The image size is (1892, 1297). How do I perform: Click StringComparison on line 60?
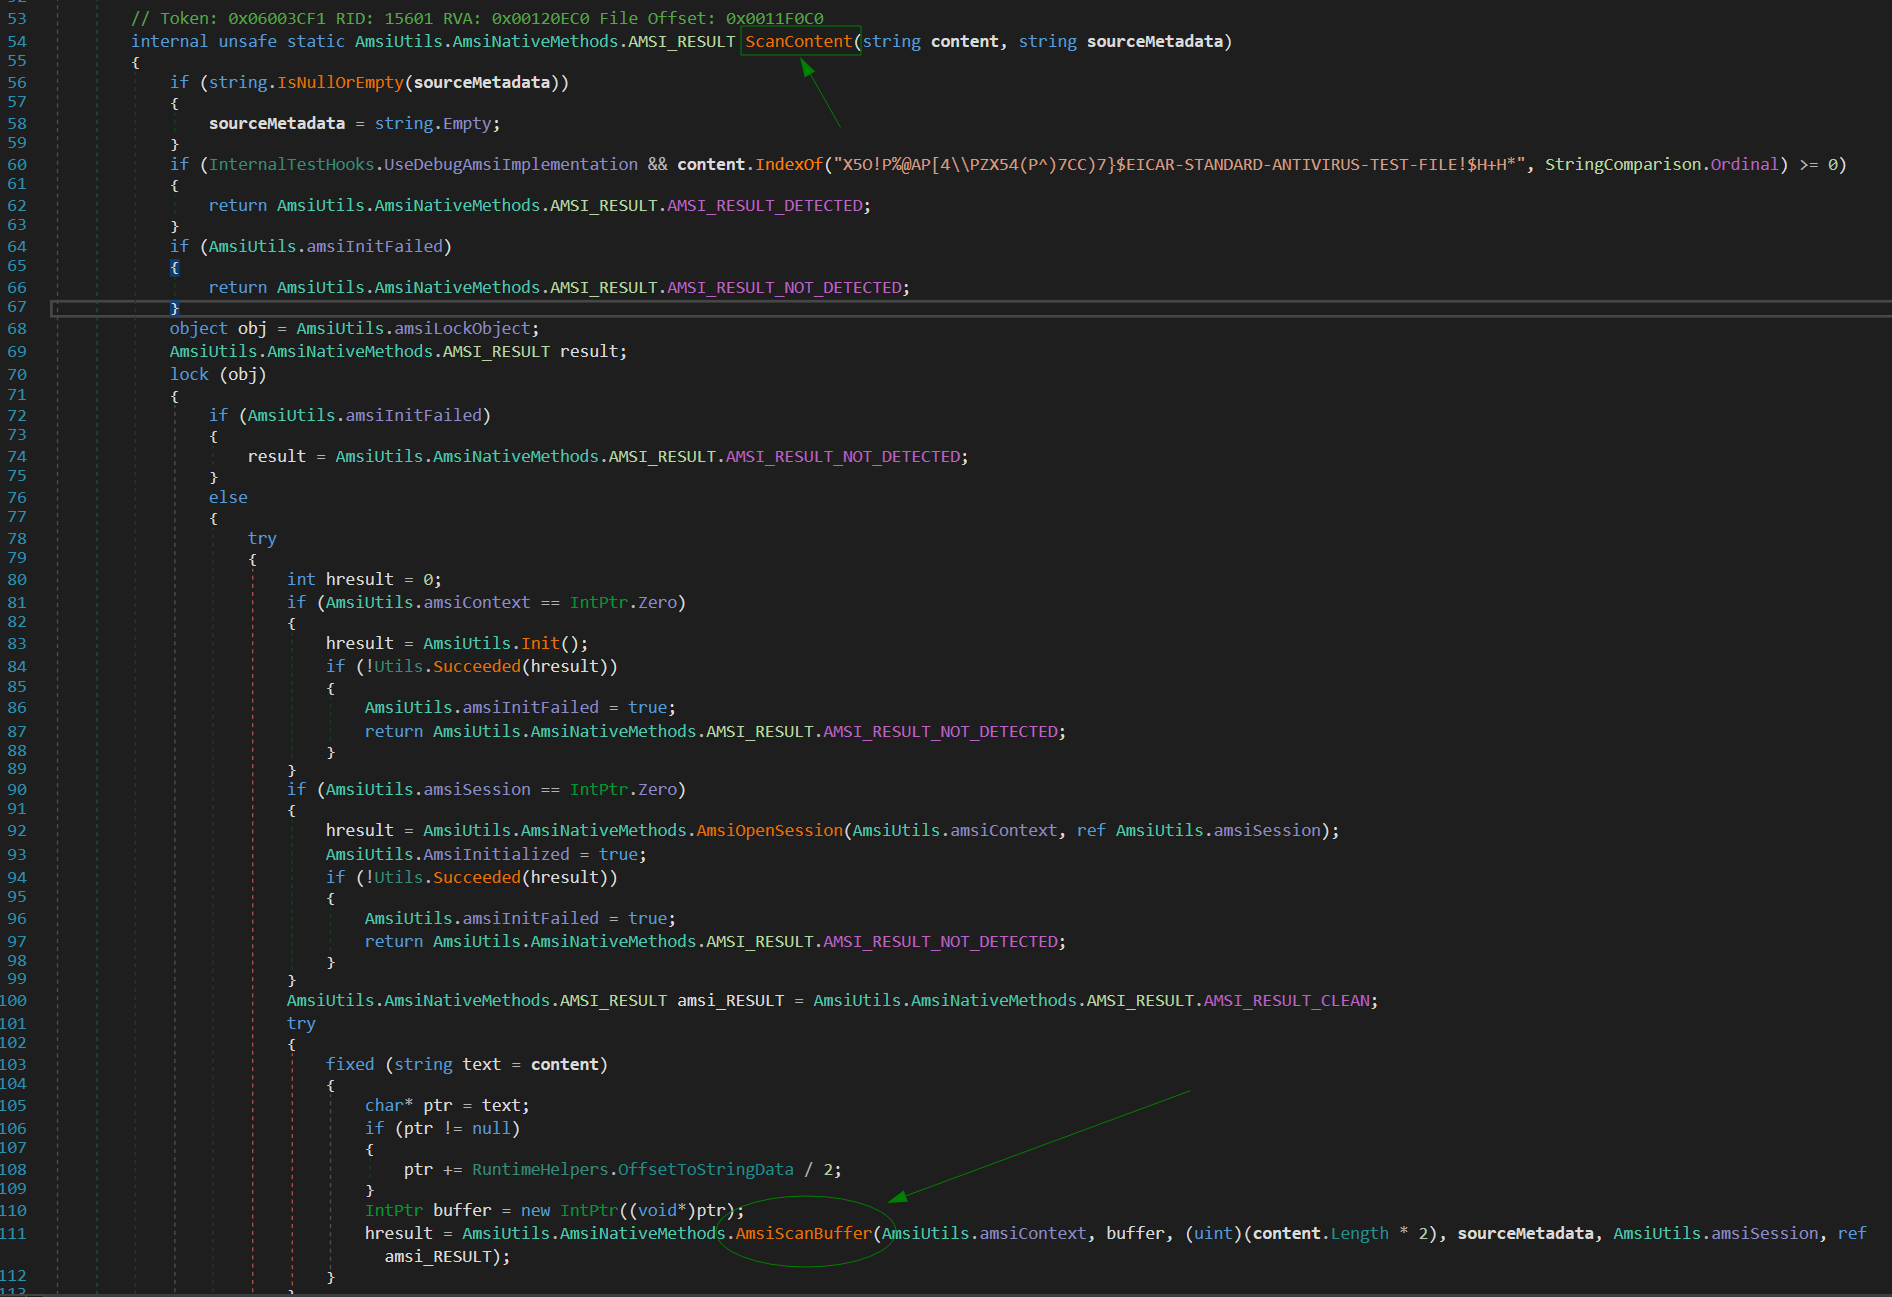click(1622, 164)
